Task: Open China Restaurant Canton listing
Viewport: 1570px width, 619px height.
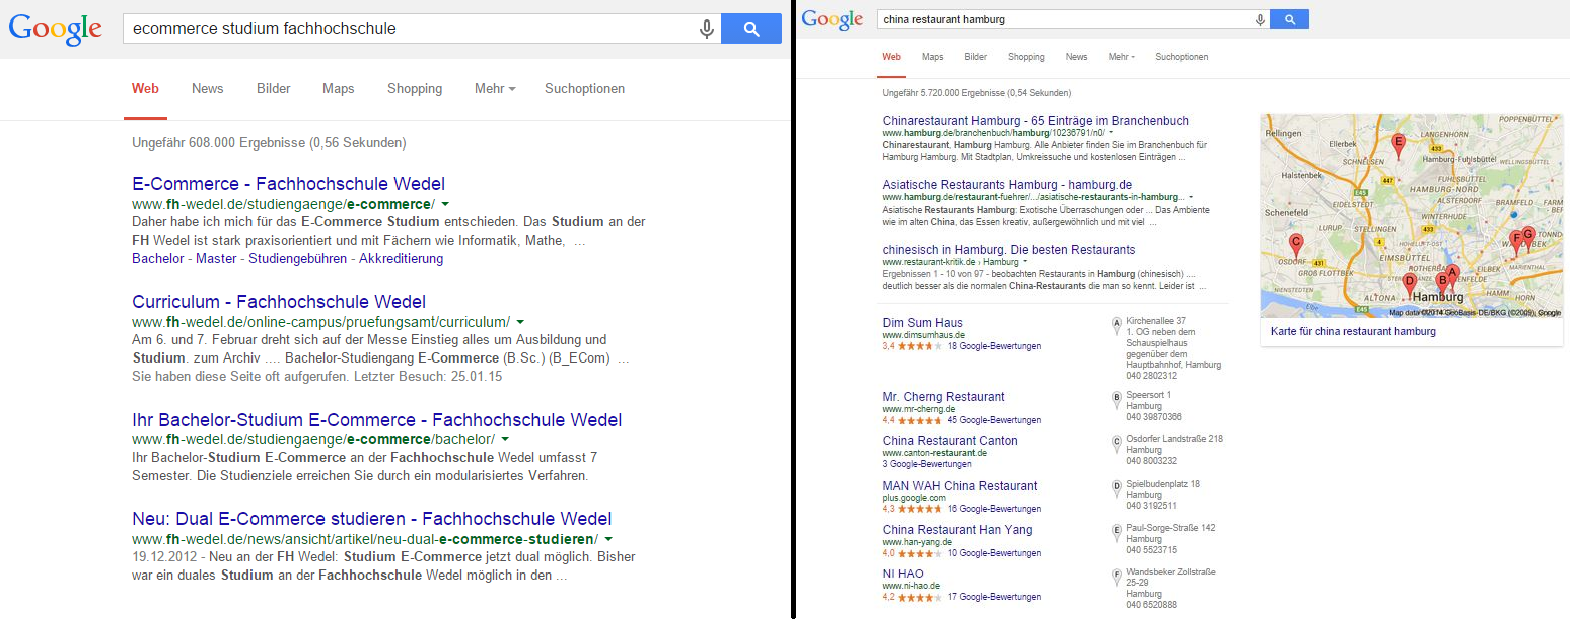Action: pos(950,441)
